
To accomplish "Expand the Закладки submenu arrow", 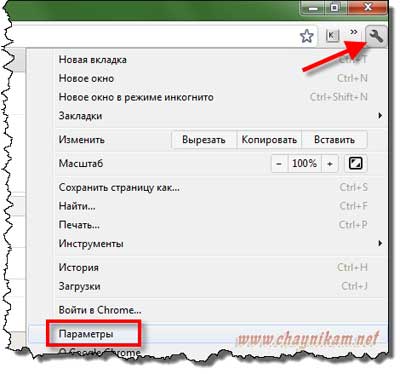I will tap(380, 116).
